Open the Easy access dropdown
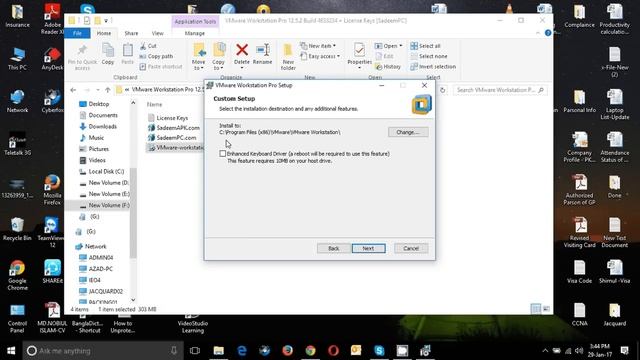The width and height of the screenshot is (640, 360). [320, 56]
